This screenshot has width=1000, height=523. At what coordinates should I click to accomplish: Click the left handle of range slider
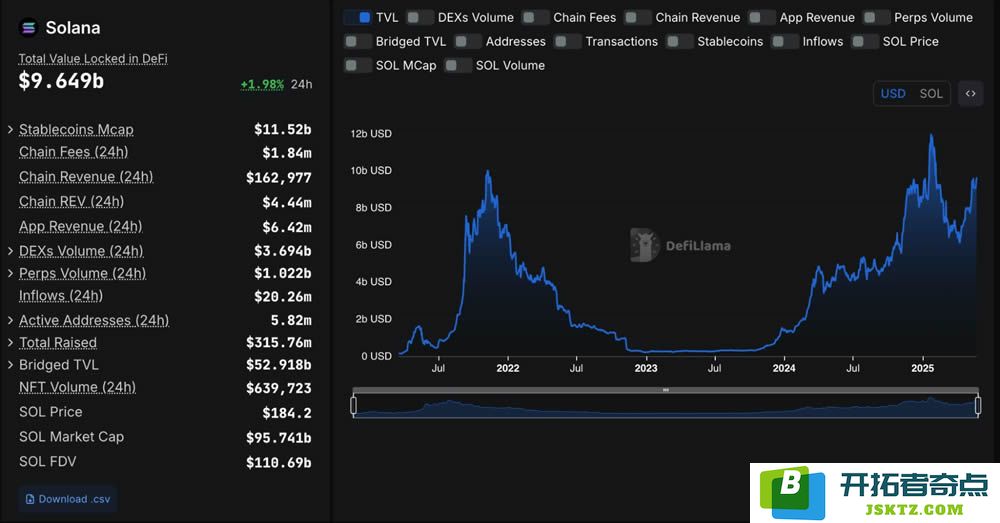353,405
